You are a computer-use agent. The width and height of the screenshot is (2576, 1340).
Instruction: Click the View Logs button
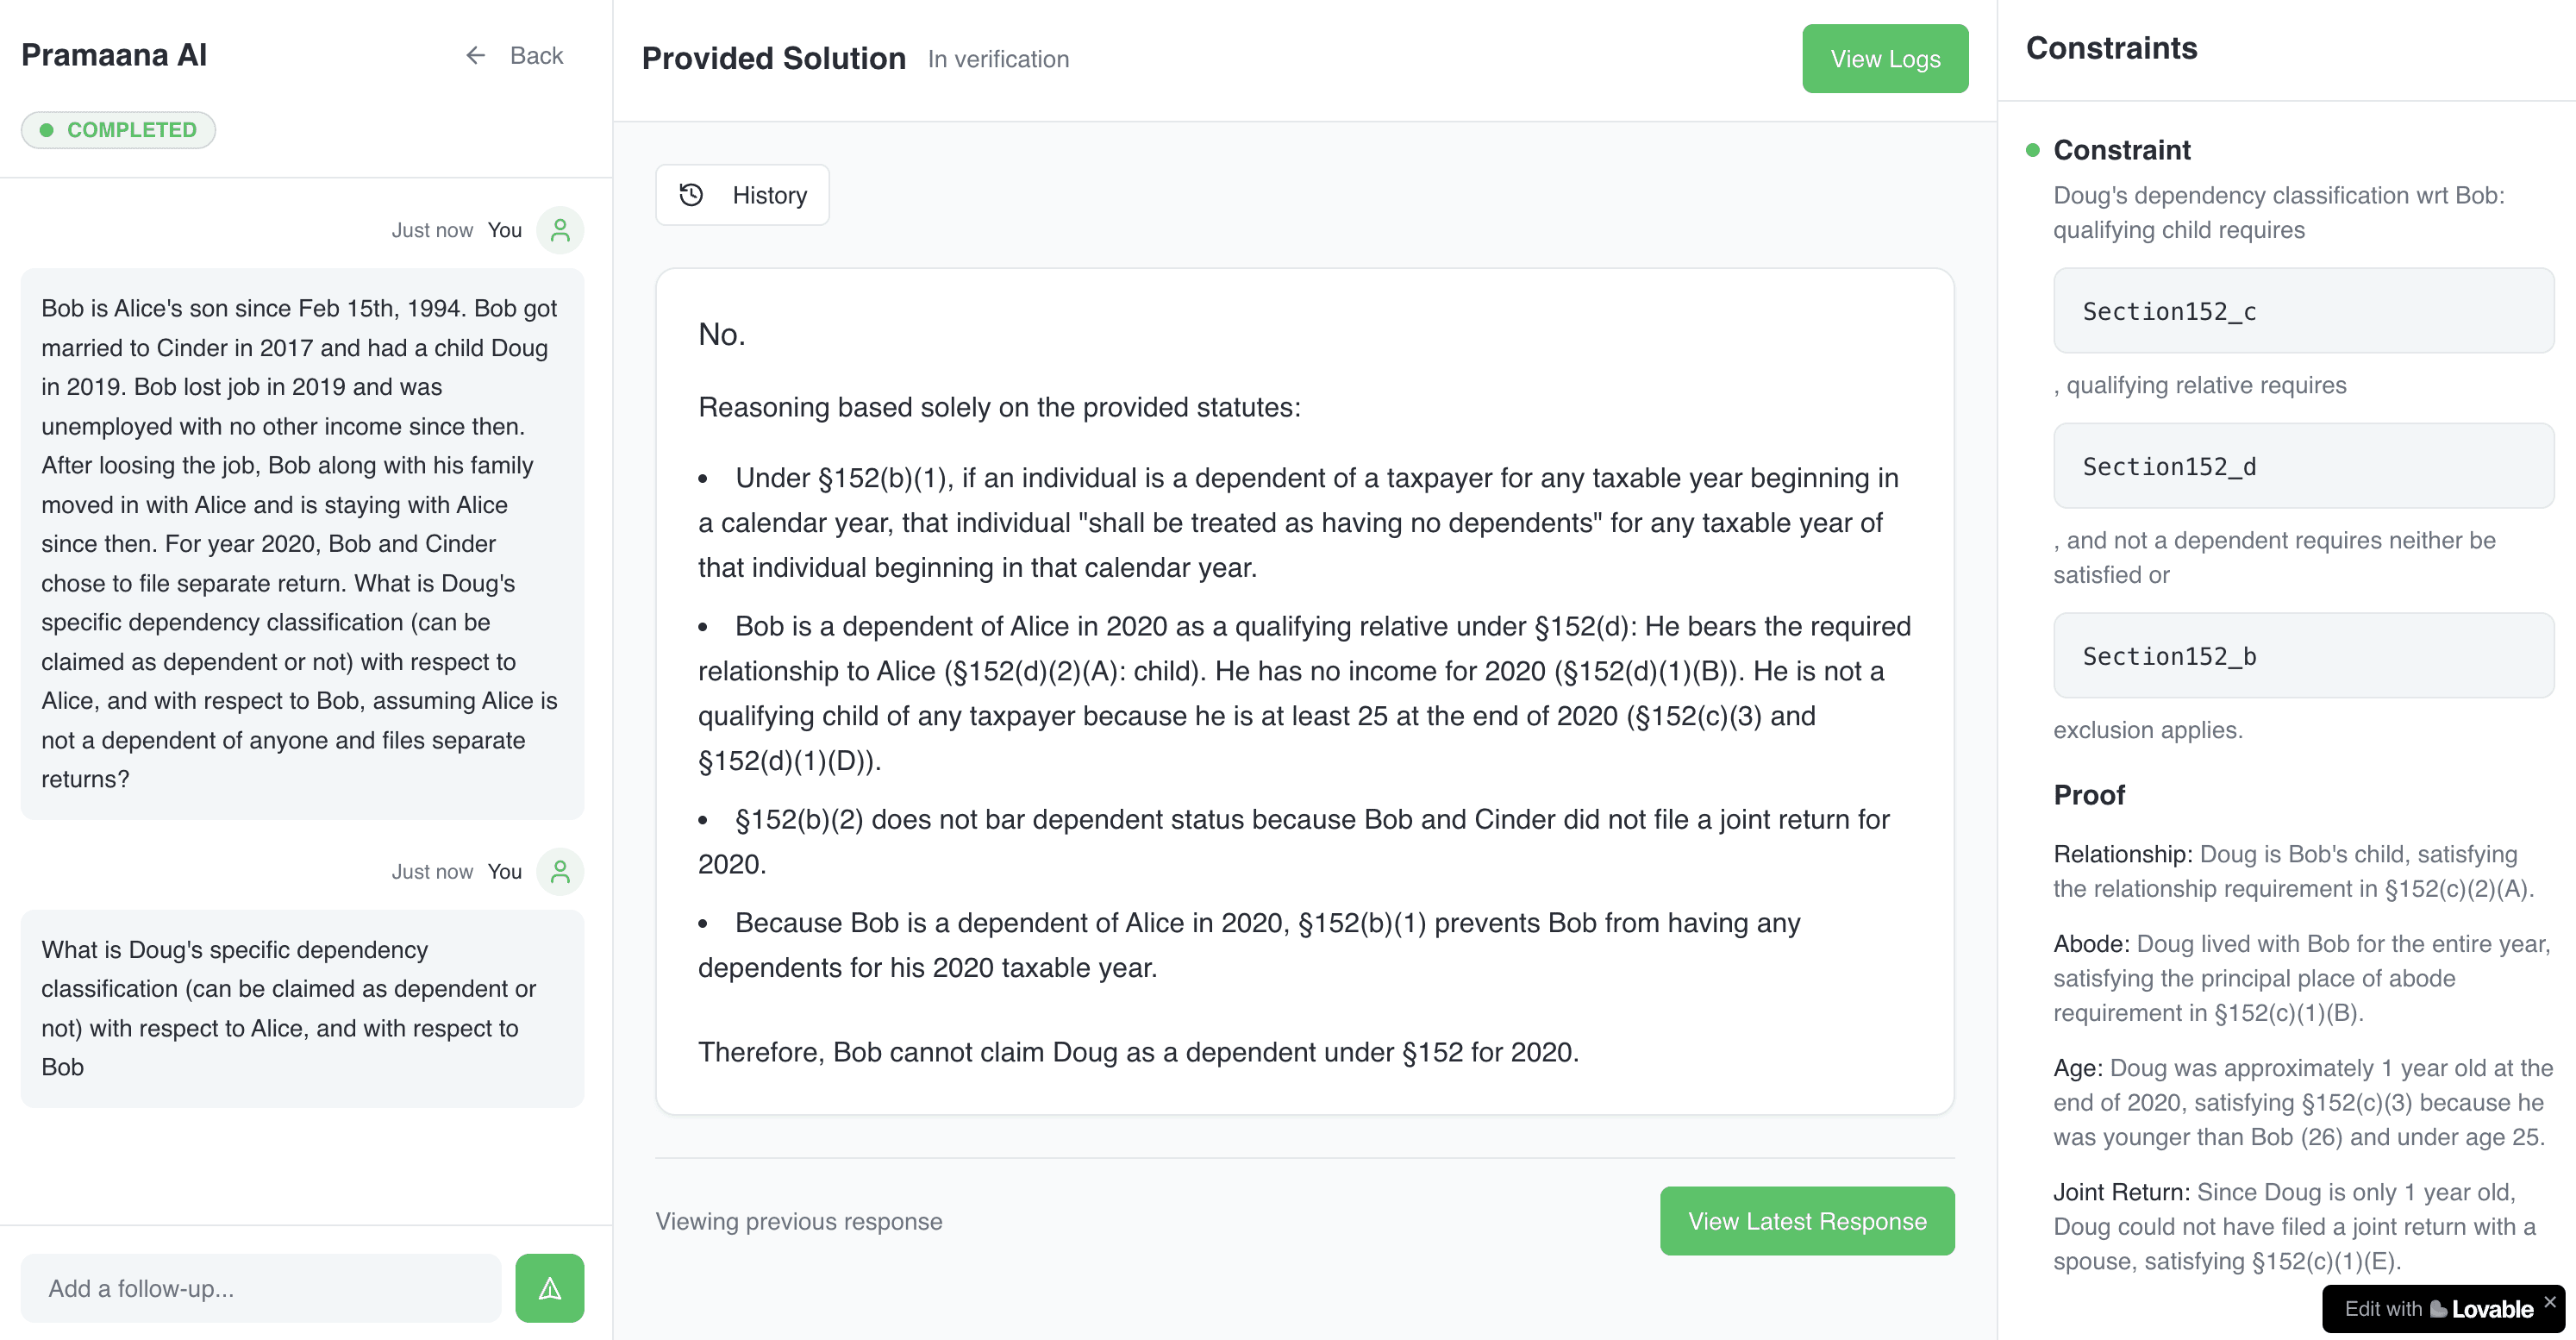[1884, 58]
